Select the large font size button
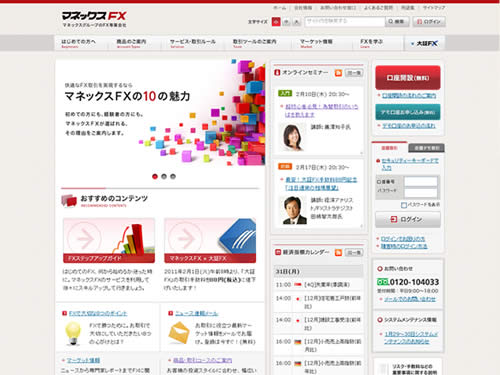Image resolution: width=500 pixels, height=375 pixels. (297, 22)
